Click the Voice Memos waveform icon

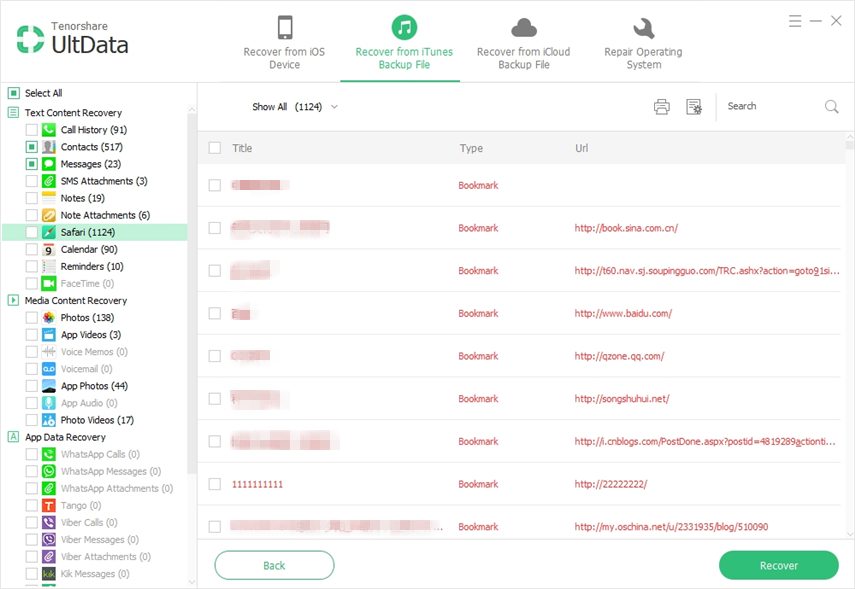coord(49,352)
